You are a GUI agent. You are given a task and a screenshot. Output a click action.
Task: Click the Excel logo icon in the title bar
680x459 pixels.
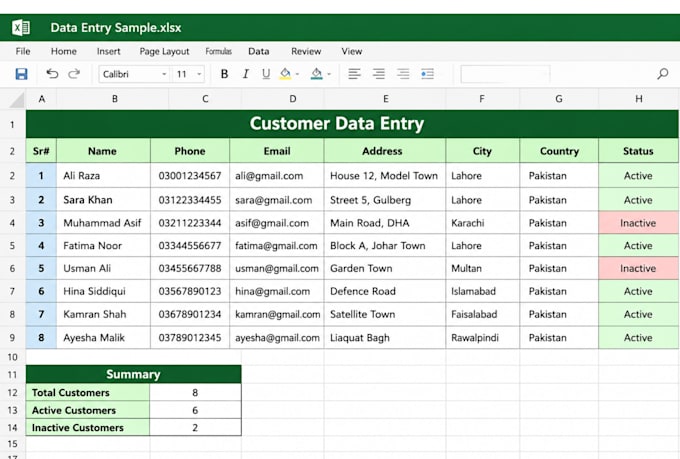21,28
